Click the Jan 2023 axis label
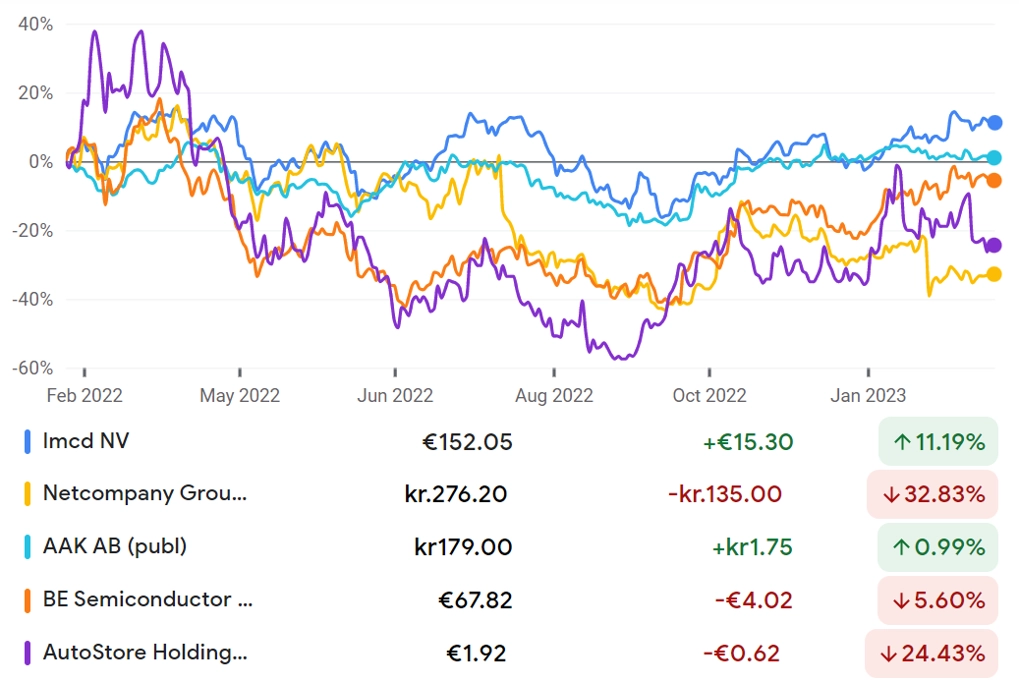The height and width of the screenshot is (683, 1019). 868,395
